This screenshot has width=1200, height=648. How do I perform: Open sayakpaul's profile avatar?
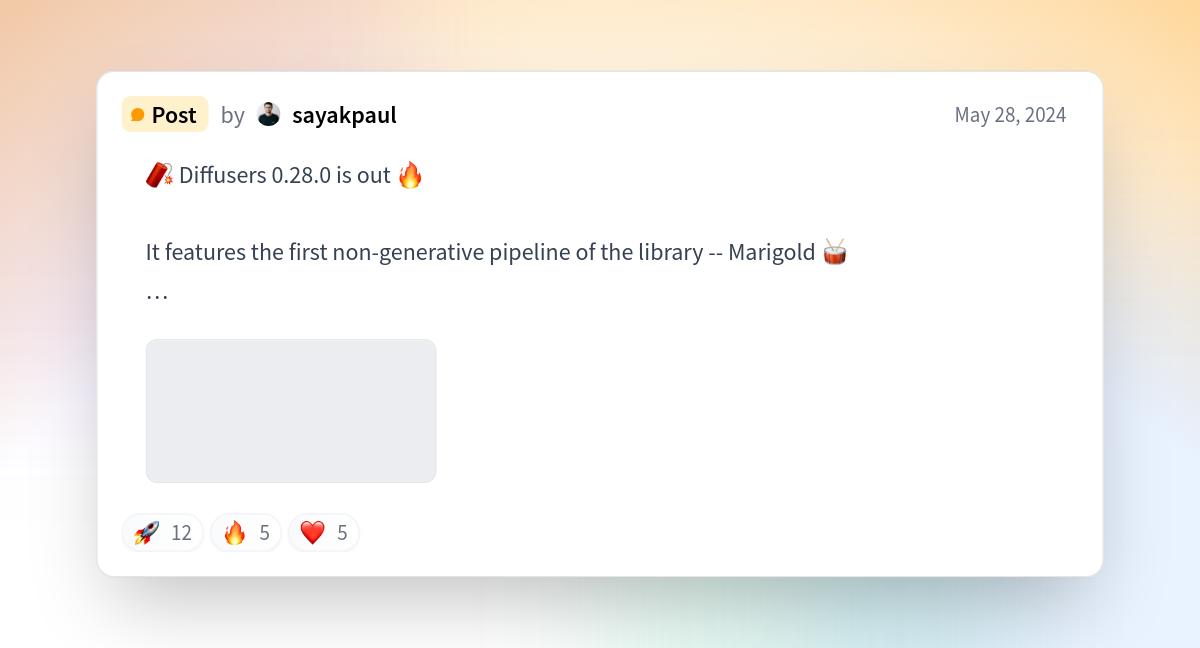click(x=269, y=115)
